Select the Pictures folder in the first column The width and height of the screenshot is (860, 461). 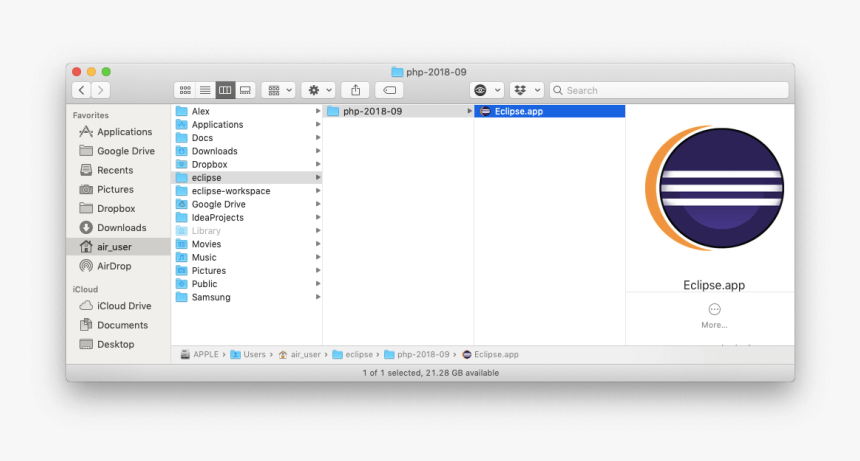(247, 271)
